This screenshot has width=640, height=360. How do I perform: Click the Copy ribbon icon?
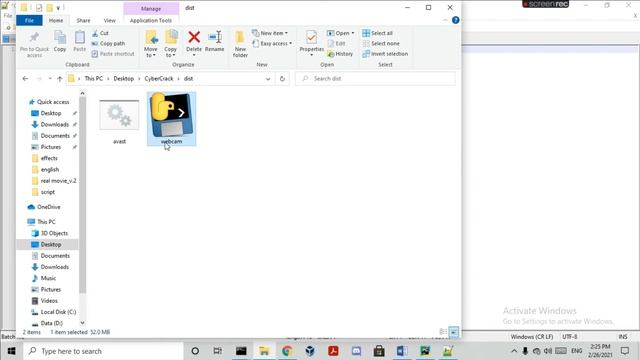point(60,41)
